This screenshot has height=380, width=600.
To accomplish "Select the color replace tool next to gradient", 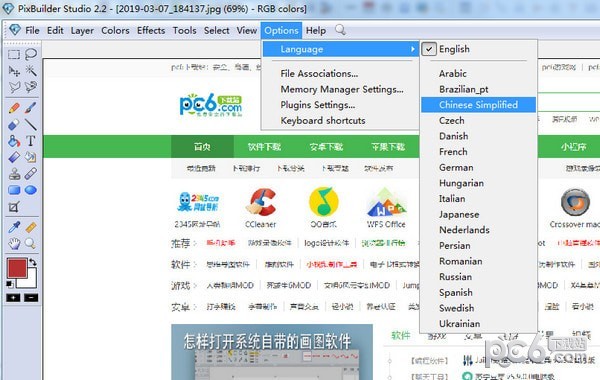I will [31, 157].
